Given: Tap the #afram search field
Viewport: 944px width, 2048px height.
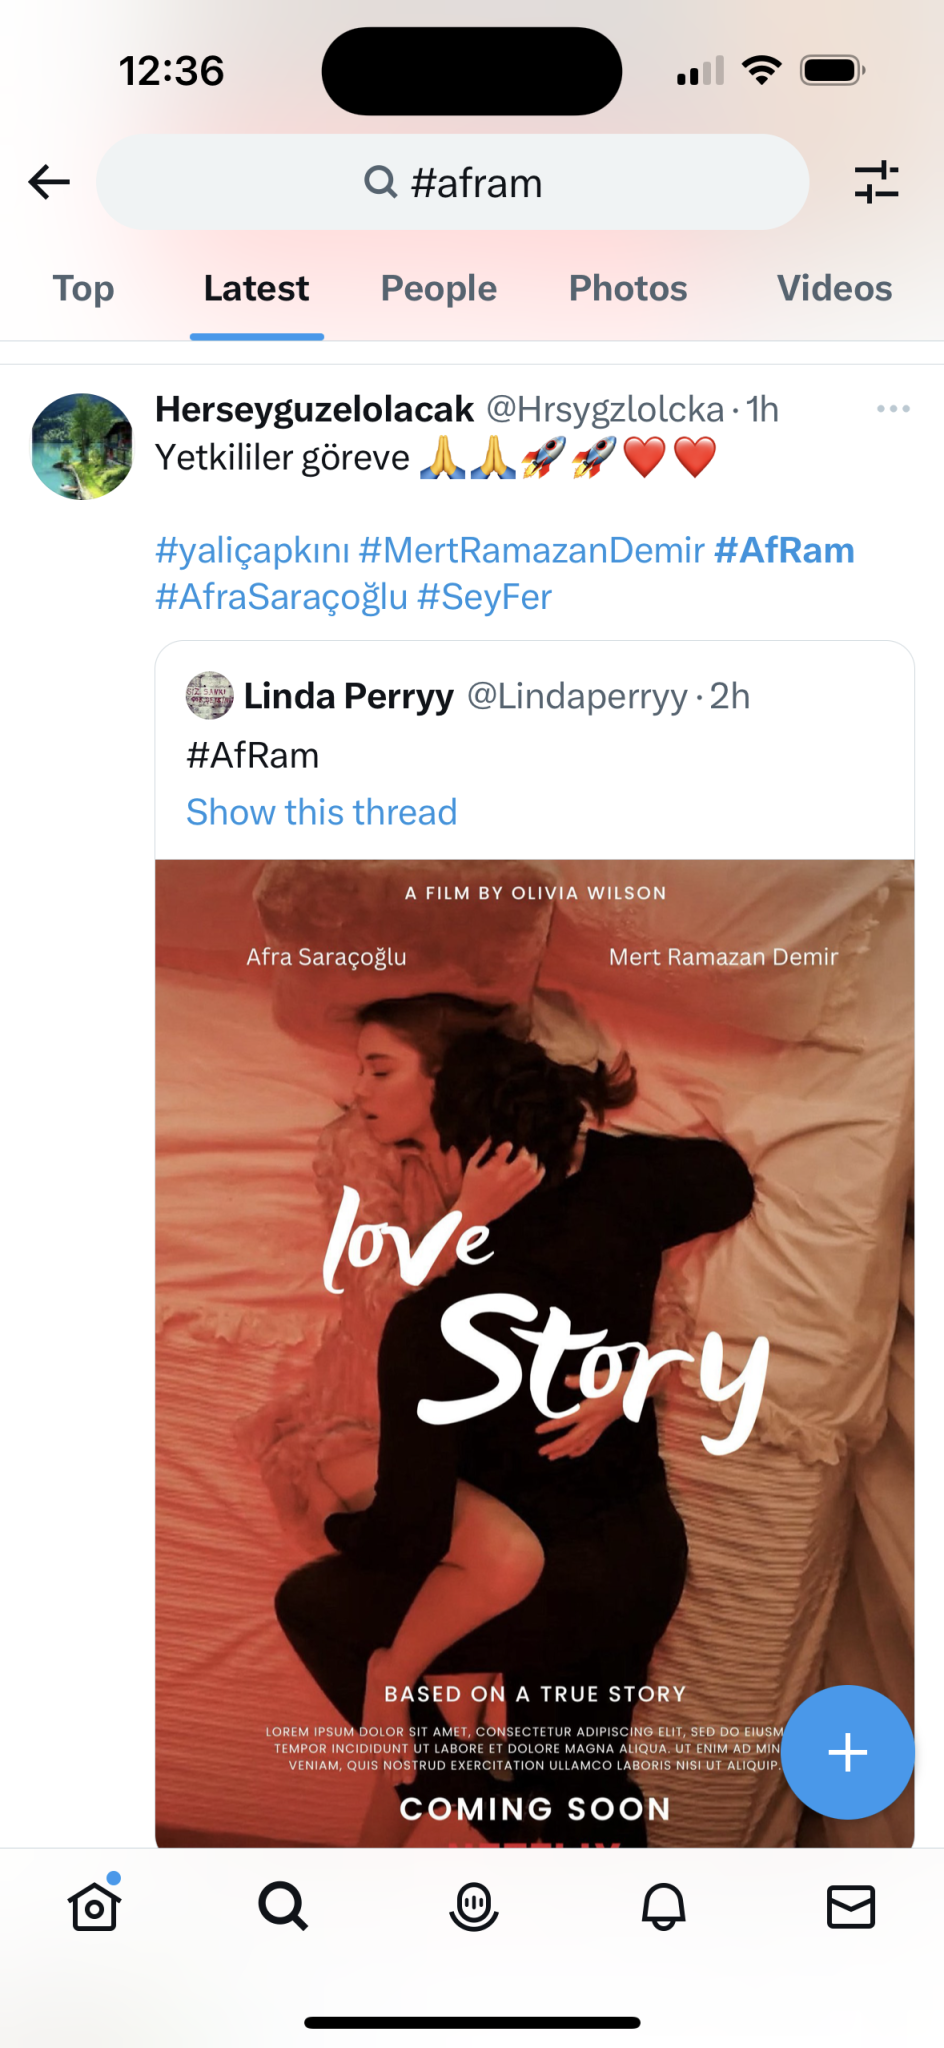Looking at the screenshot, I should (x=452, y=182).
